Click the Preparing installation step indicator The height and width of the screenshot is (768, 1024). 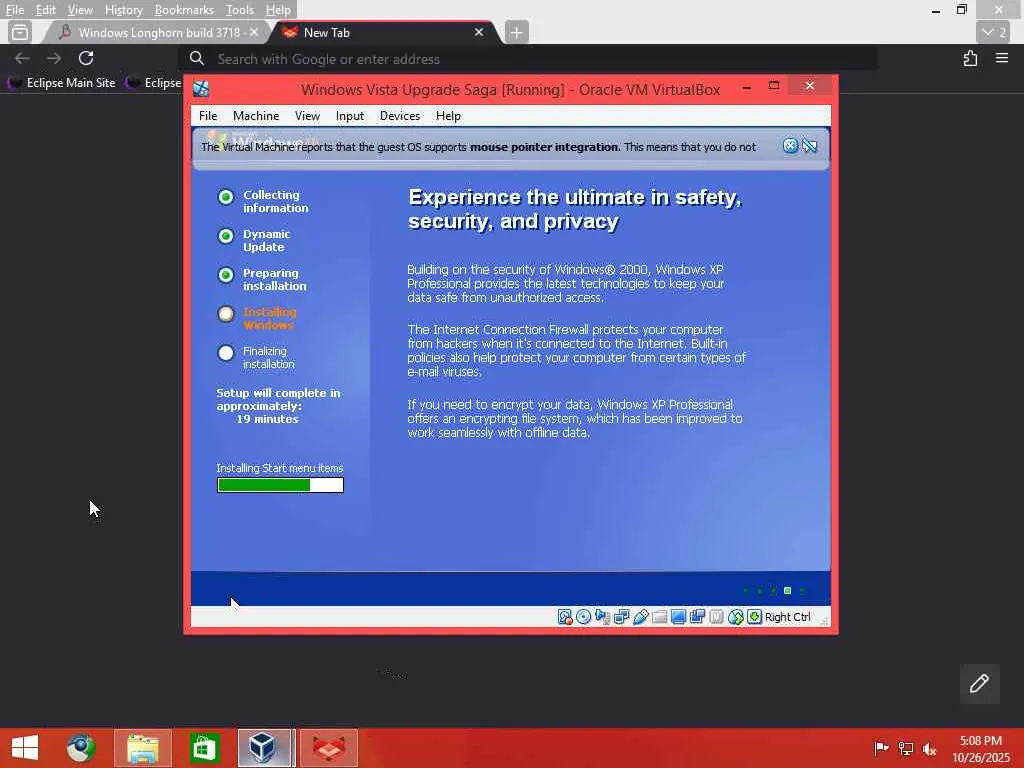(x=226, y=276)
